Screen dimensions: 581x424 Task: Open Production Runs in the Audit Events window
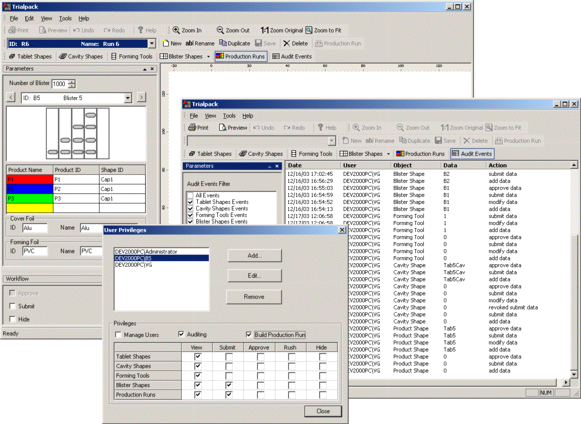[420, 153]
